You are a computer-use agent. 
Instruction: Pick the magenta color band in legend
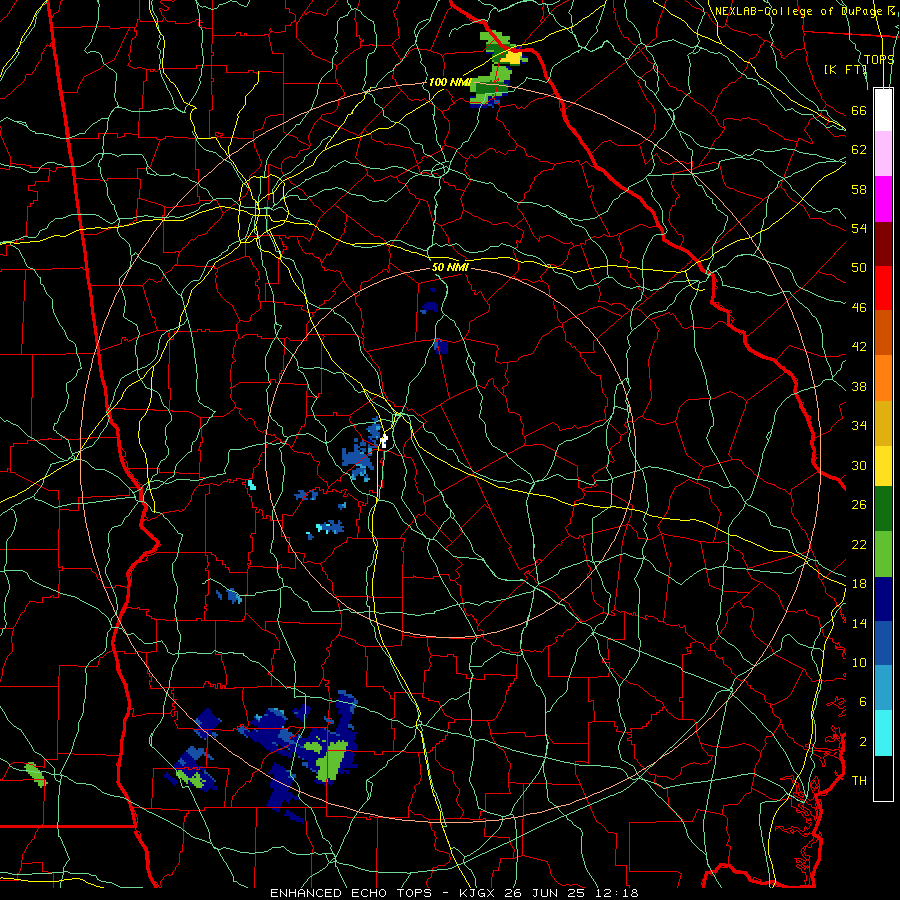[883, 199]
